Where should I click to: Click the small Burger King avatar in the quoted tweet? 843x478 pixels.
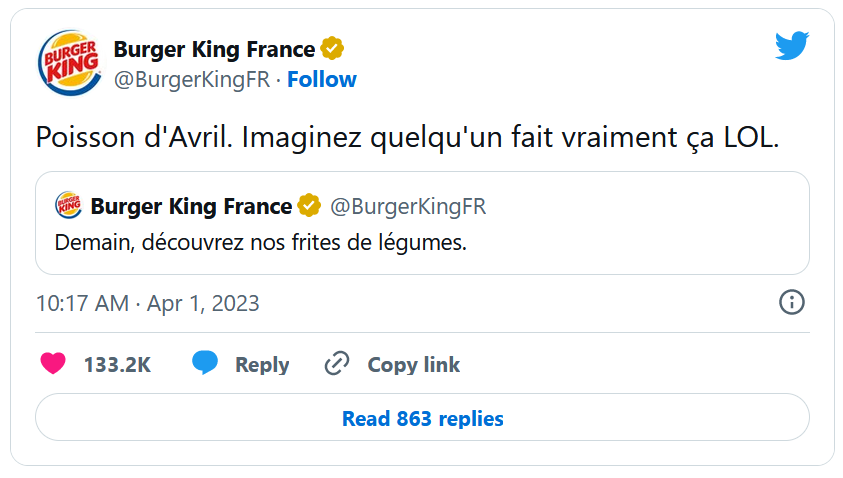pyautogui.click(x=68, y=206)
